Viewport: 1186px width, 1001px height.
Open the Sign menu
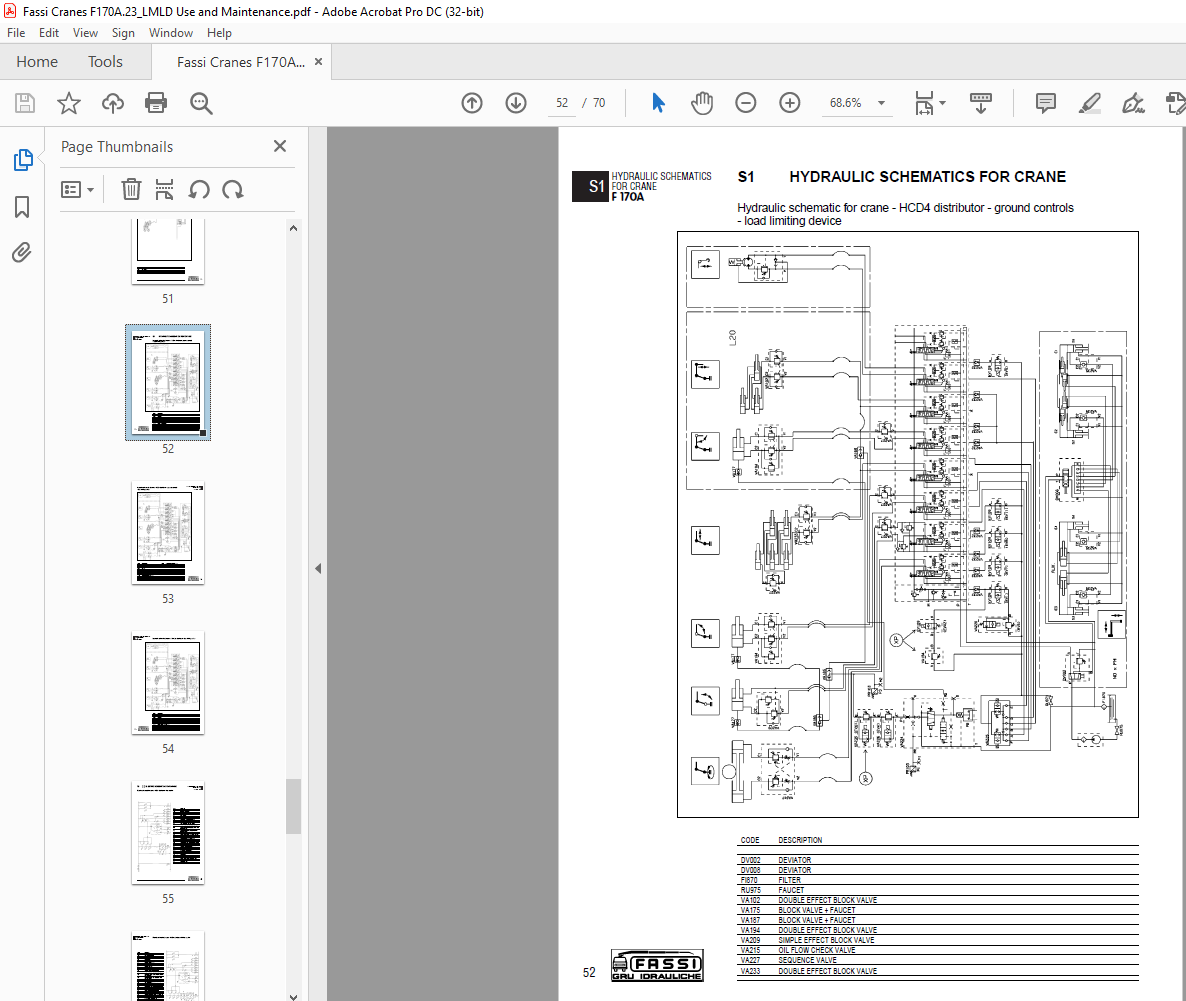pyautogui.click(x=123, y=33)
